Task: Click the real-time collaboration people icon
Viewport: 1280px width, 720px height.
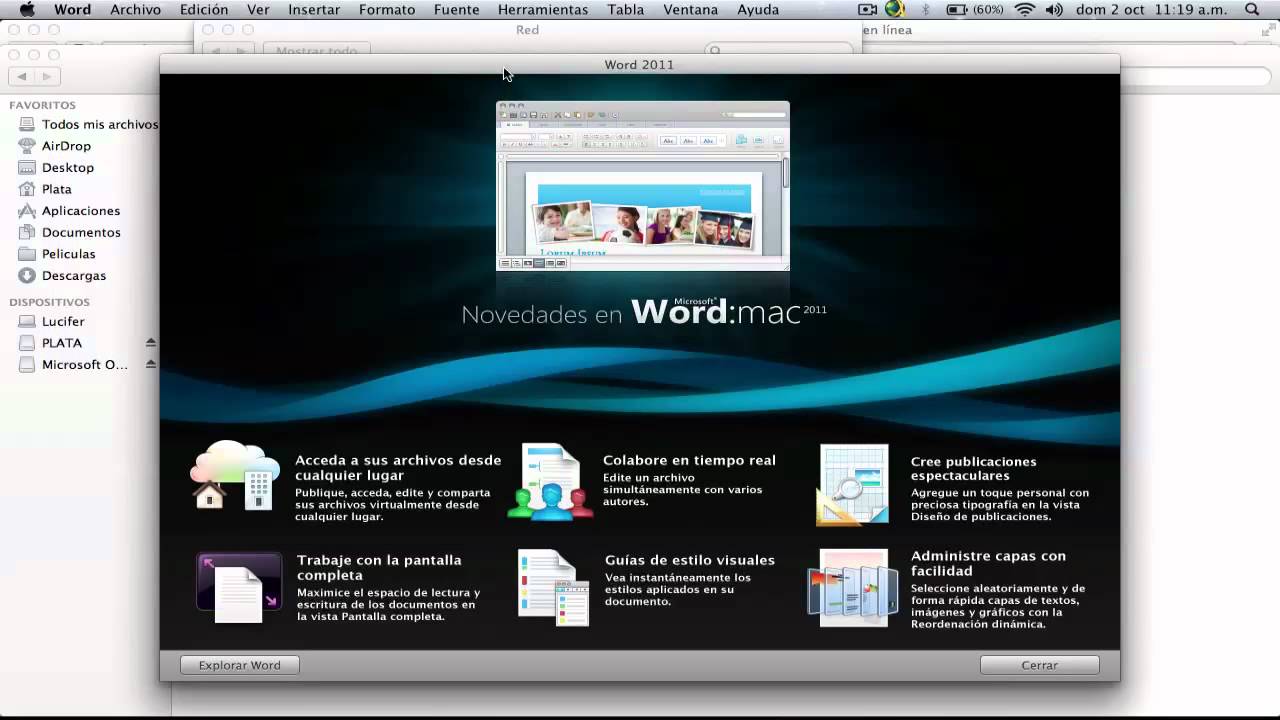Action: click(550, 481)
